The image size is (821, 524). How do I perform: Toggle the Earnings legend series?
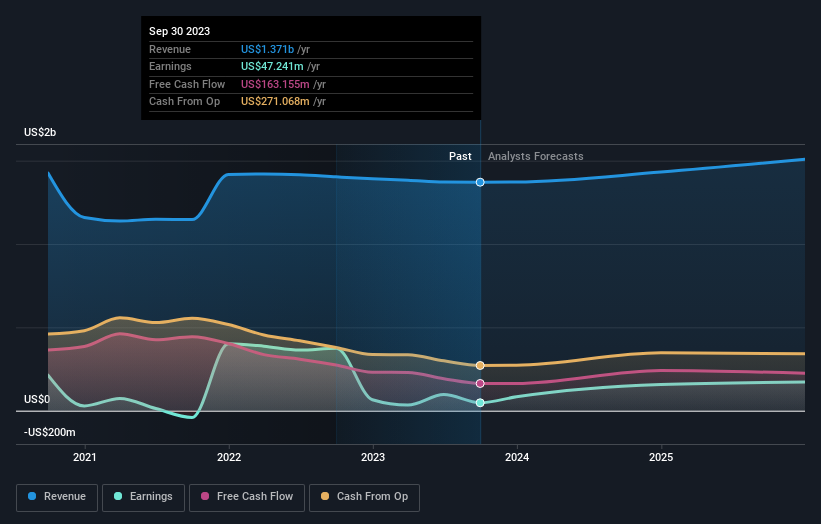click(x=143, y=497)
